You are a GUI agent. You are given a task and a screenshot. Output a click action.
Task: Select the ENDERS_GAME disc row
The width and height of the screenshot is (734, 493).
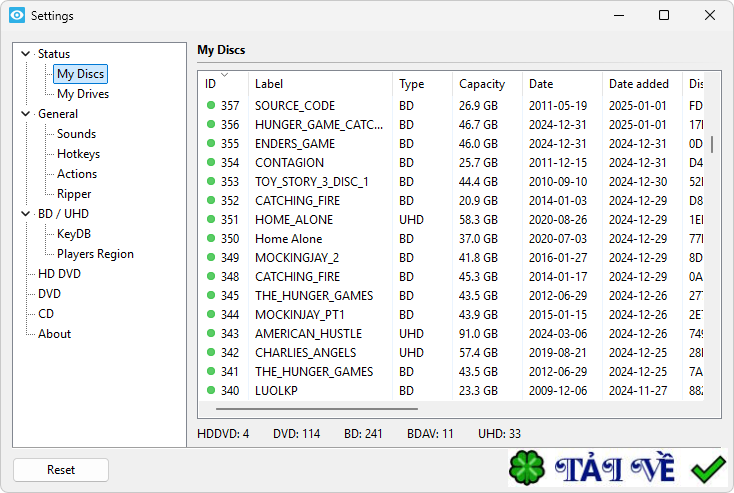[451, 144]
